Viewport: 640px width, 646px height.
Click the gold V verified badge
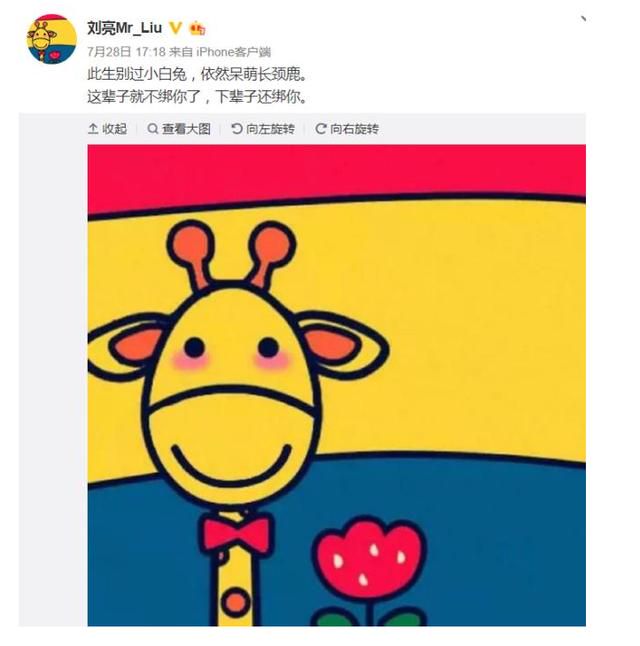click(176, 28)
